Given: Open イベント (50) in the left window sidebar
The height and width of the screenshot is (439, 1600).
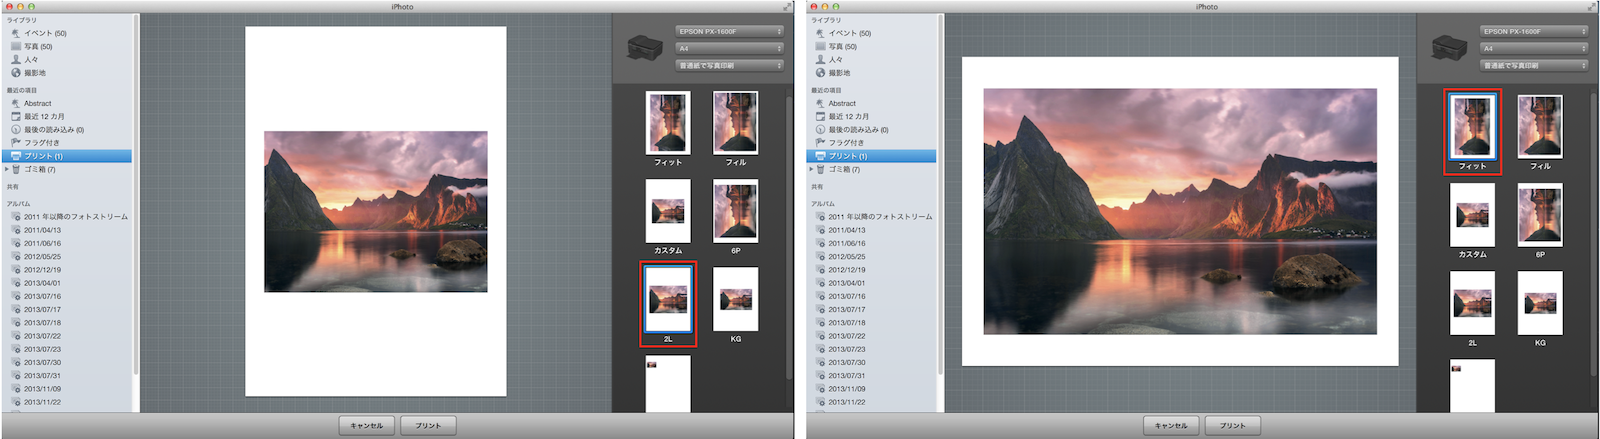Looking at the screenshot, I should click(45, 33).
